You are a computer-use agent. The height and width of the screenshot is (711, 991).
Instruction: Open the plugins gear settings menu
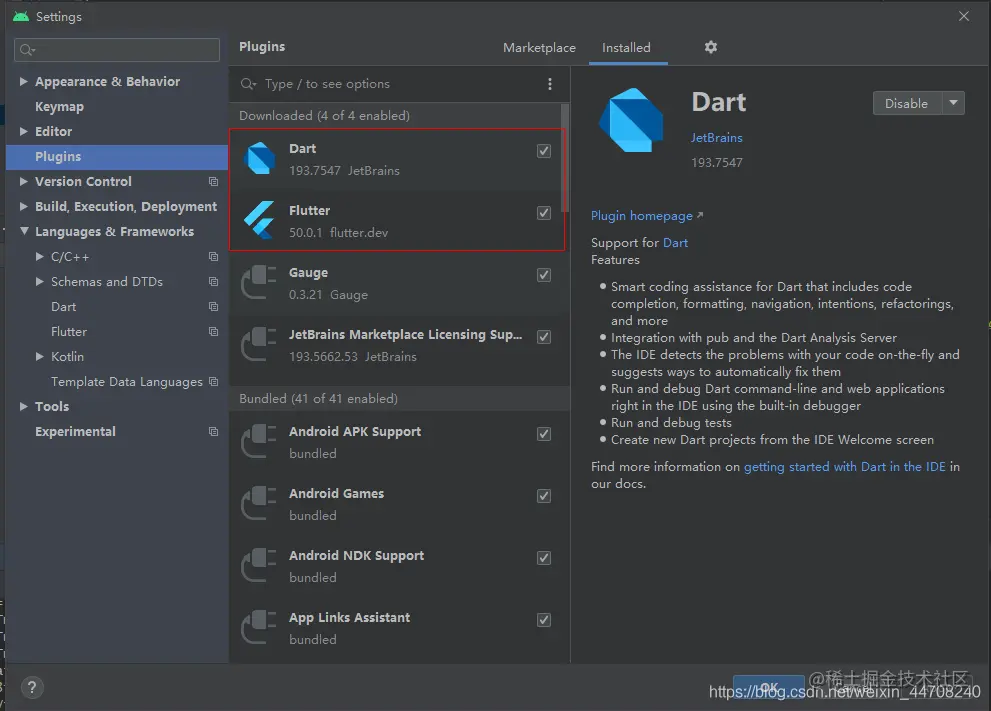pos(711,47)
